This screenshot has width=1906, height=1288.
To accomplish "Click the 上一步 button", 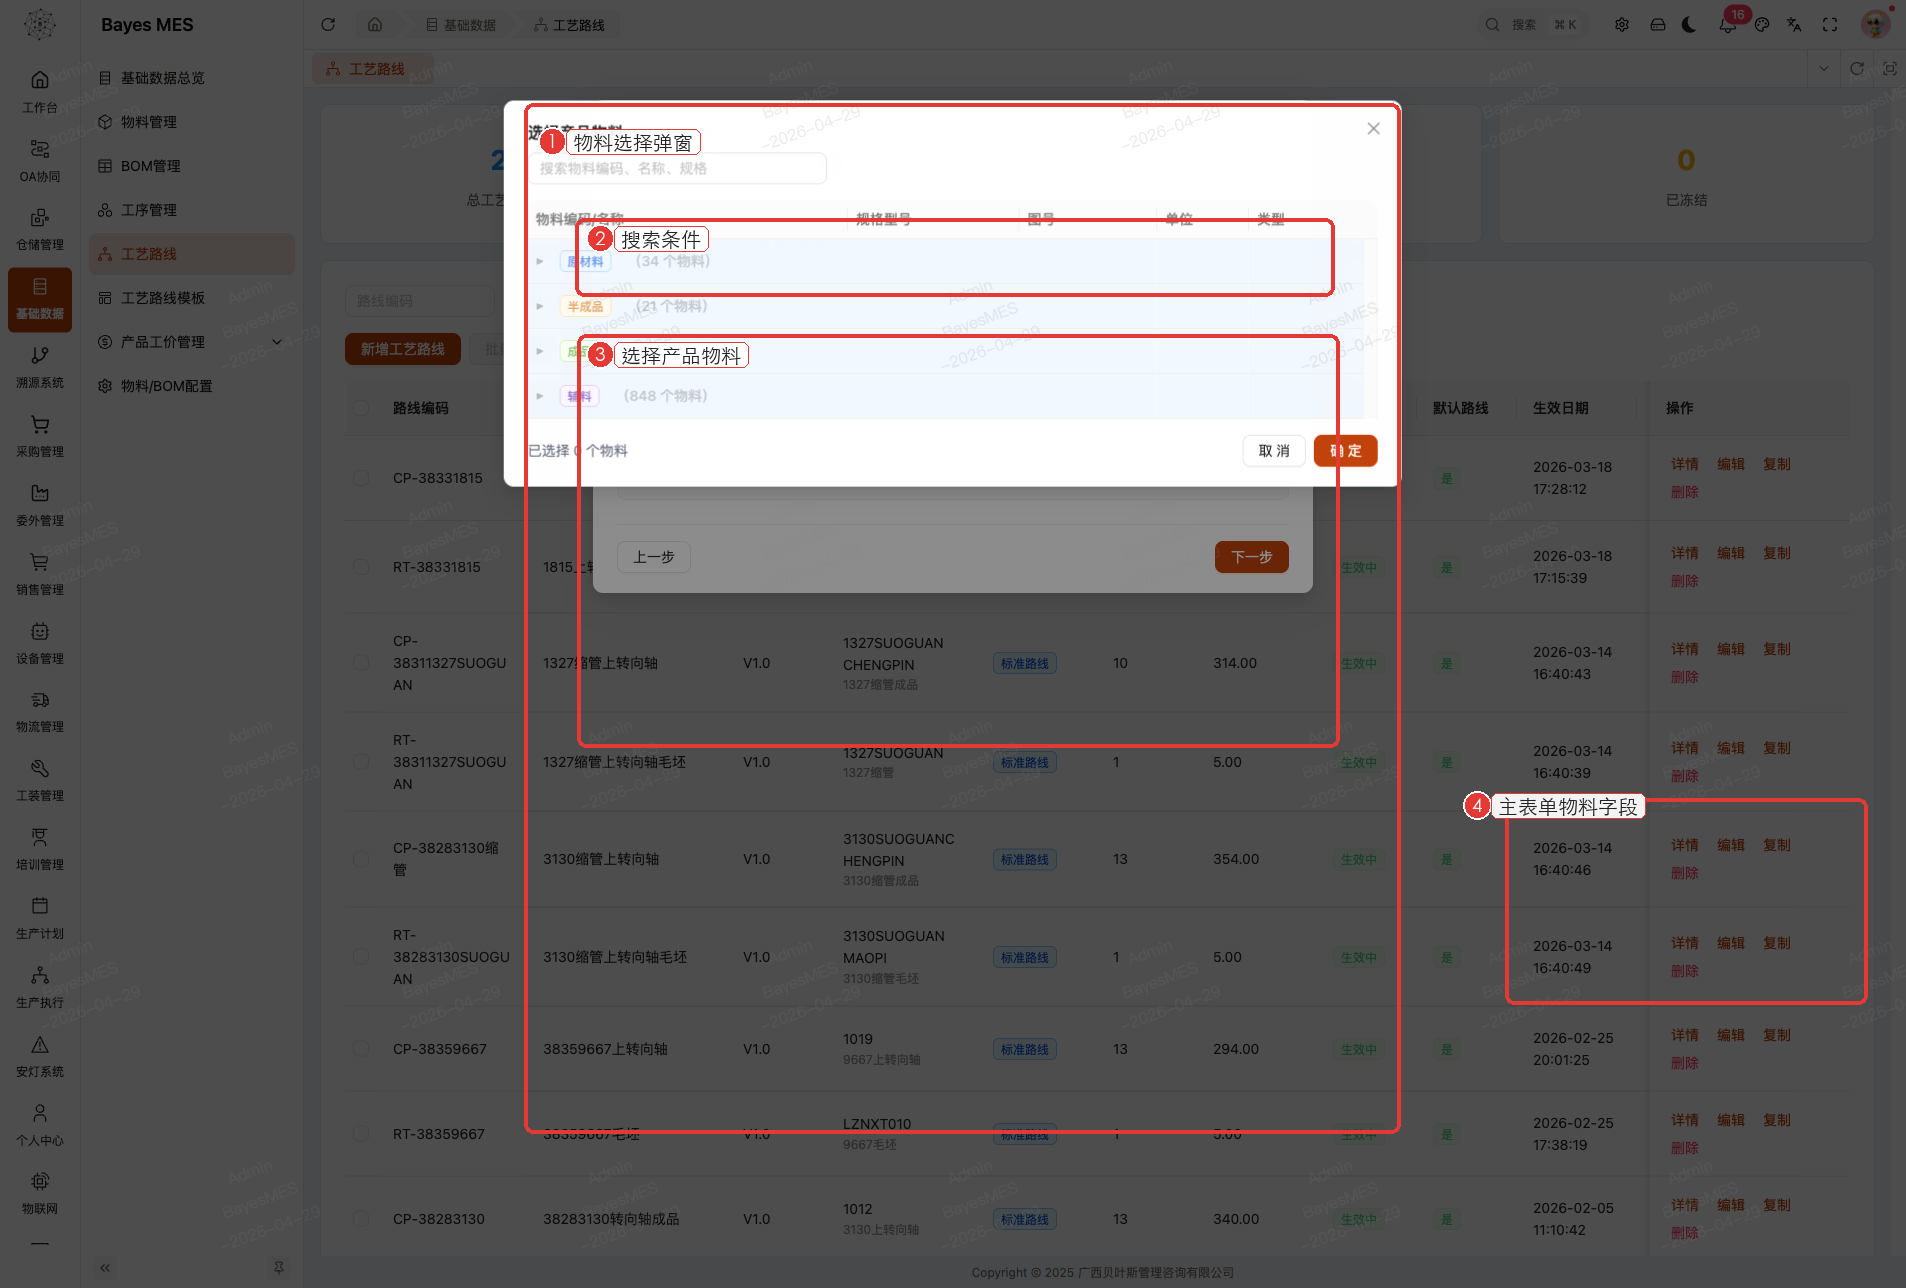I will [654, 557].
